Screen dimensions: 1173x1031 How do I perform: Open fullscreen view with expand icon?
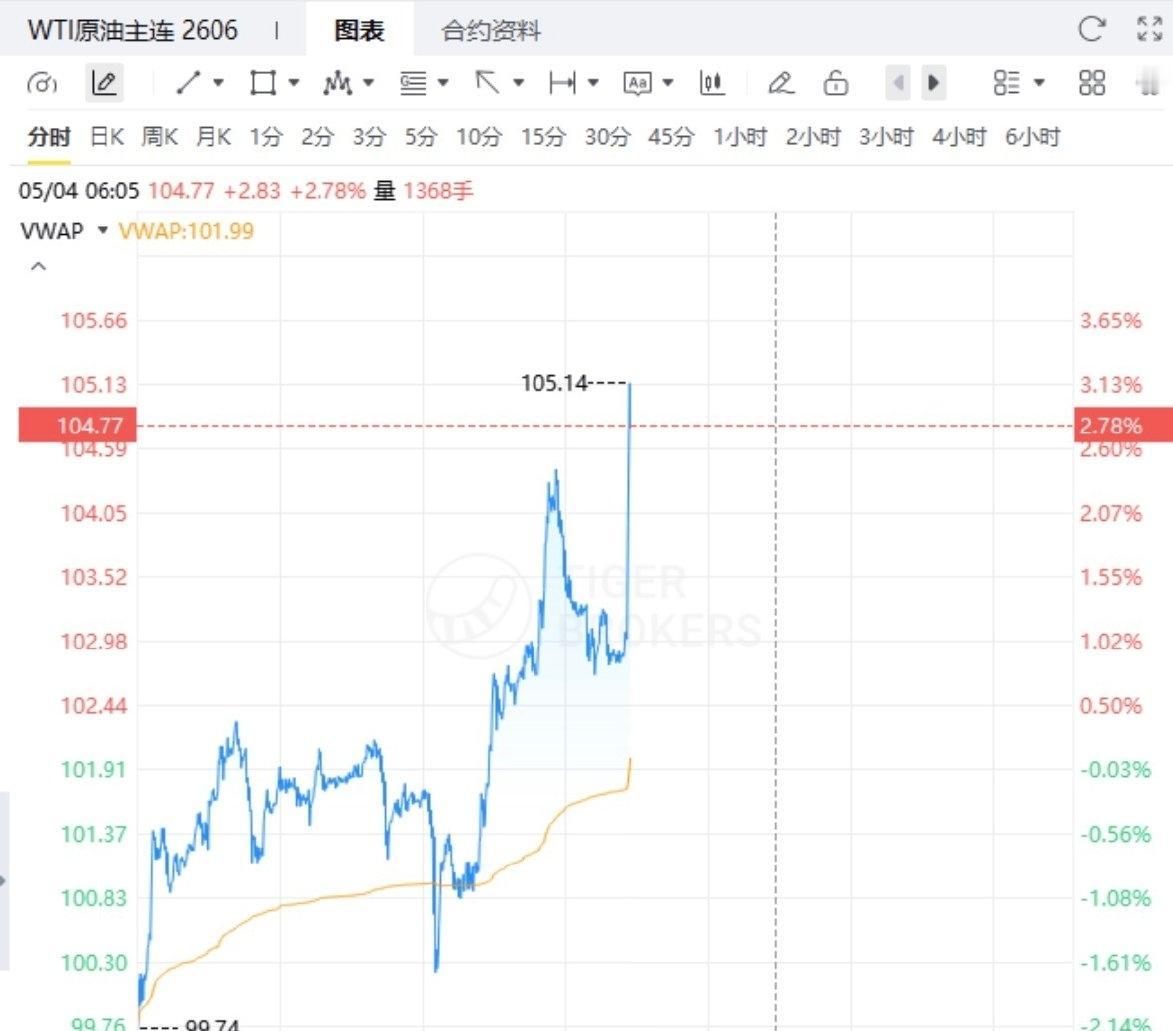(x=1149, y=28)
